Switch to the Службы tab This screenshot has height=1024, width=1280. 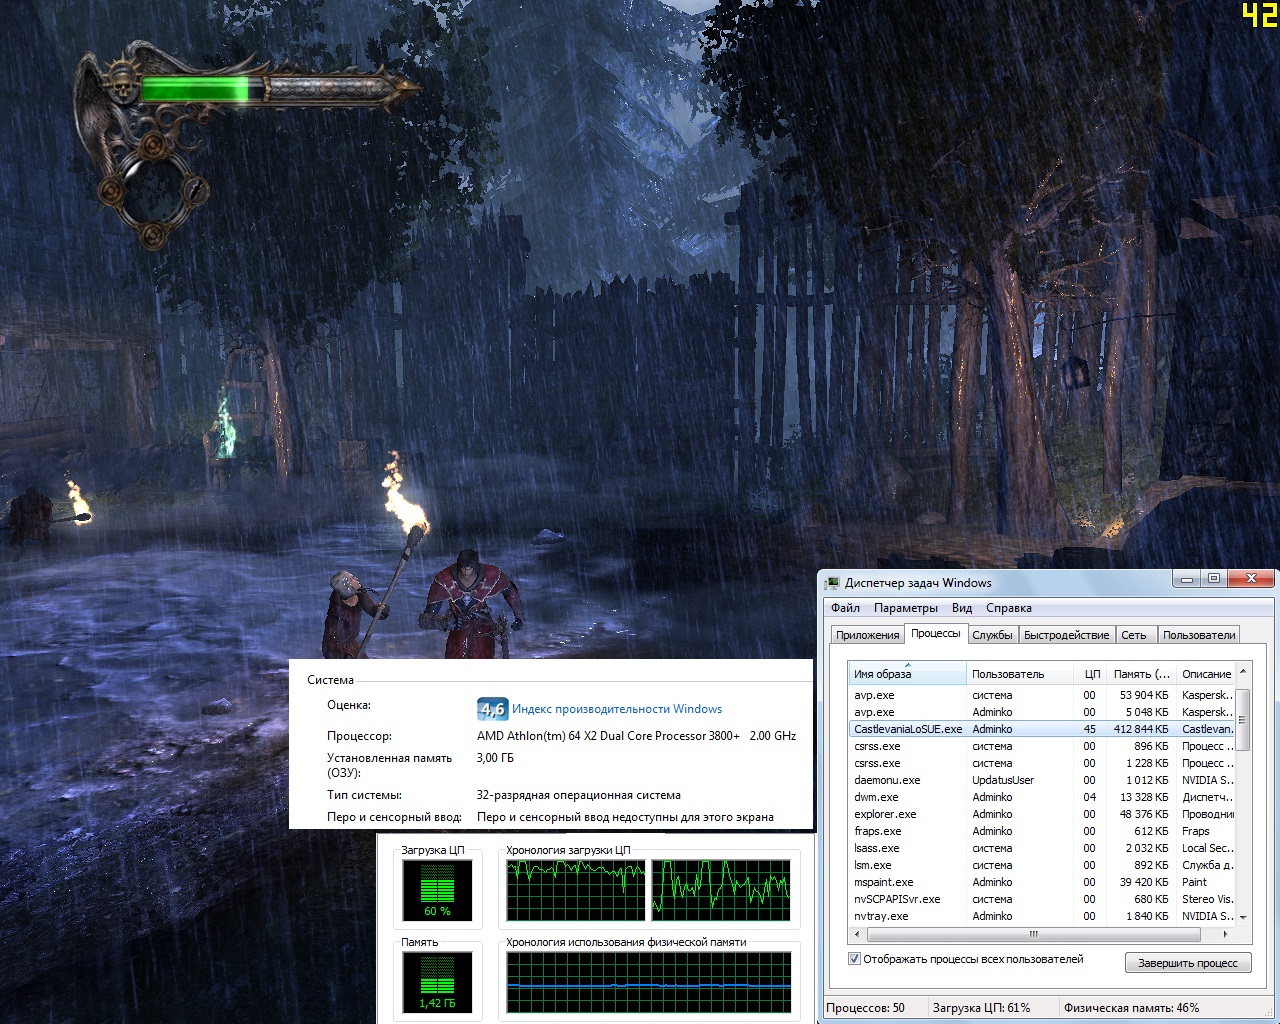click(992, 635)
